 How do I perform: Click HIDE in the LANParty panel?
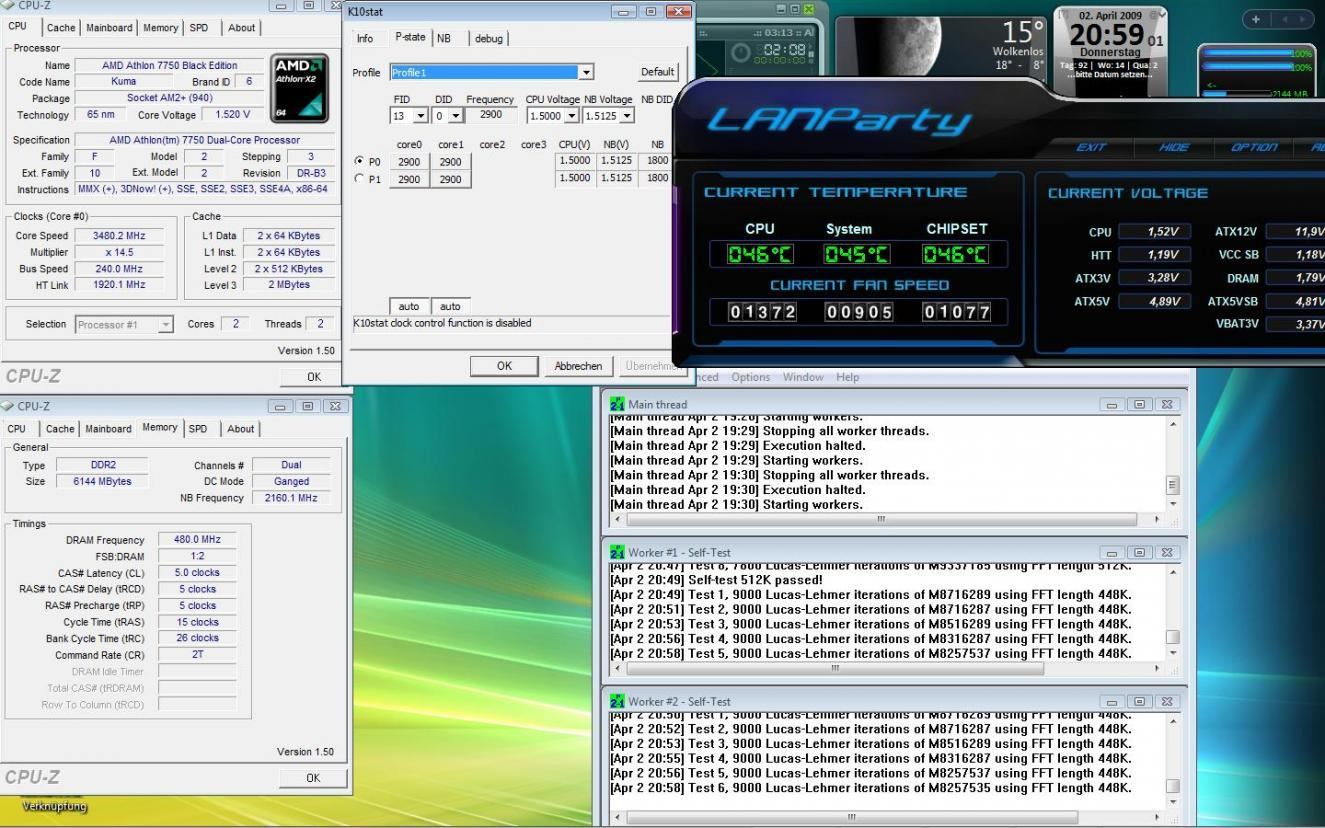[x=1174, y=145]
